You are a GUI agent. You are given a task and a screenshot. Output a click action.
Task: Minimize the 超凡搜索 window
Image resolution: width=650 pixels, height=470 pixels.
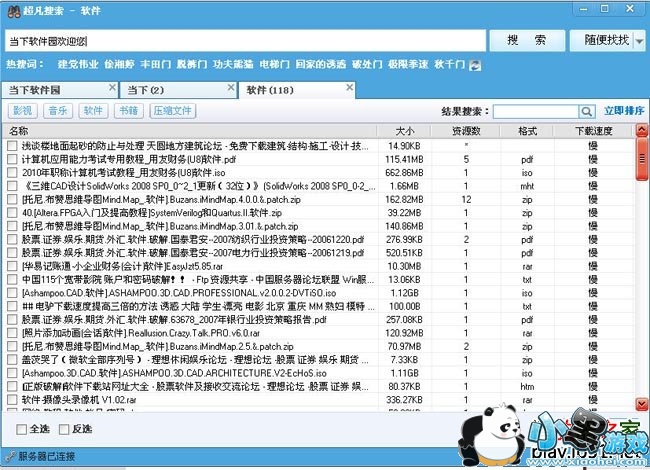(583, 9)
